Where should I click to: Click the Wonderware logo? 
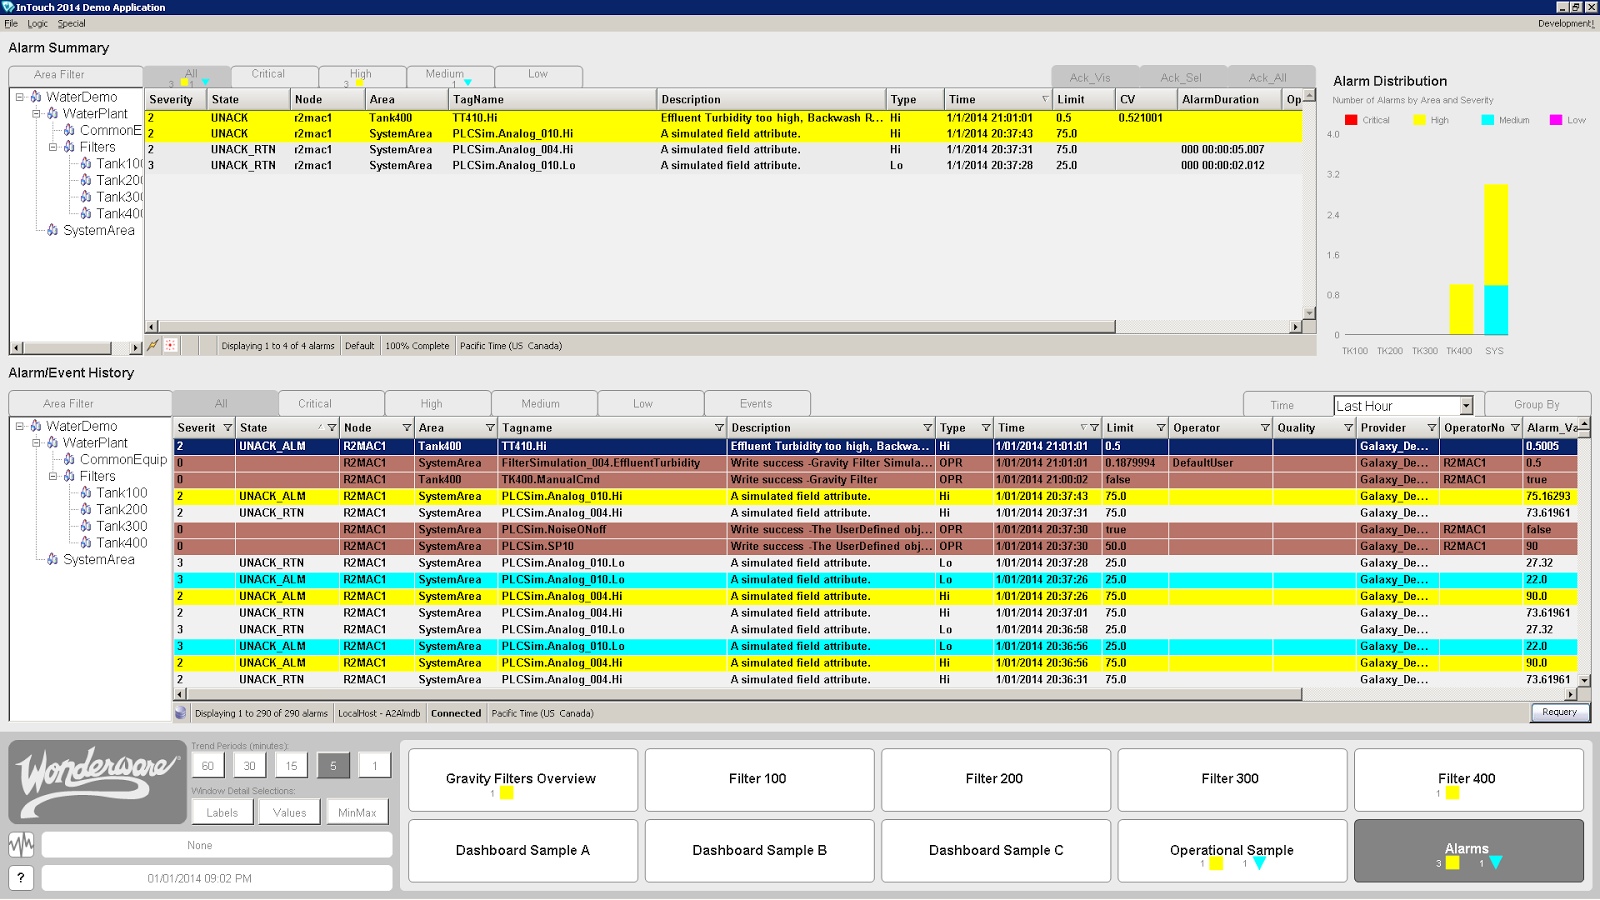click(x=97, y=782)
